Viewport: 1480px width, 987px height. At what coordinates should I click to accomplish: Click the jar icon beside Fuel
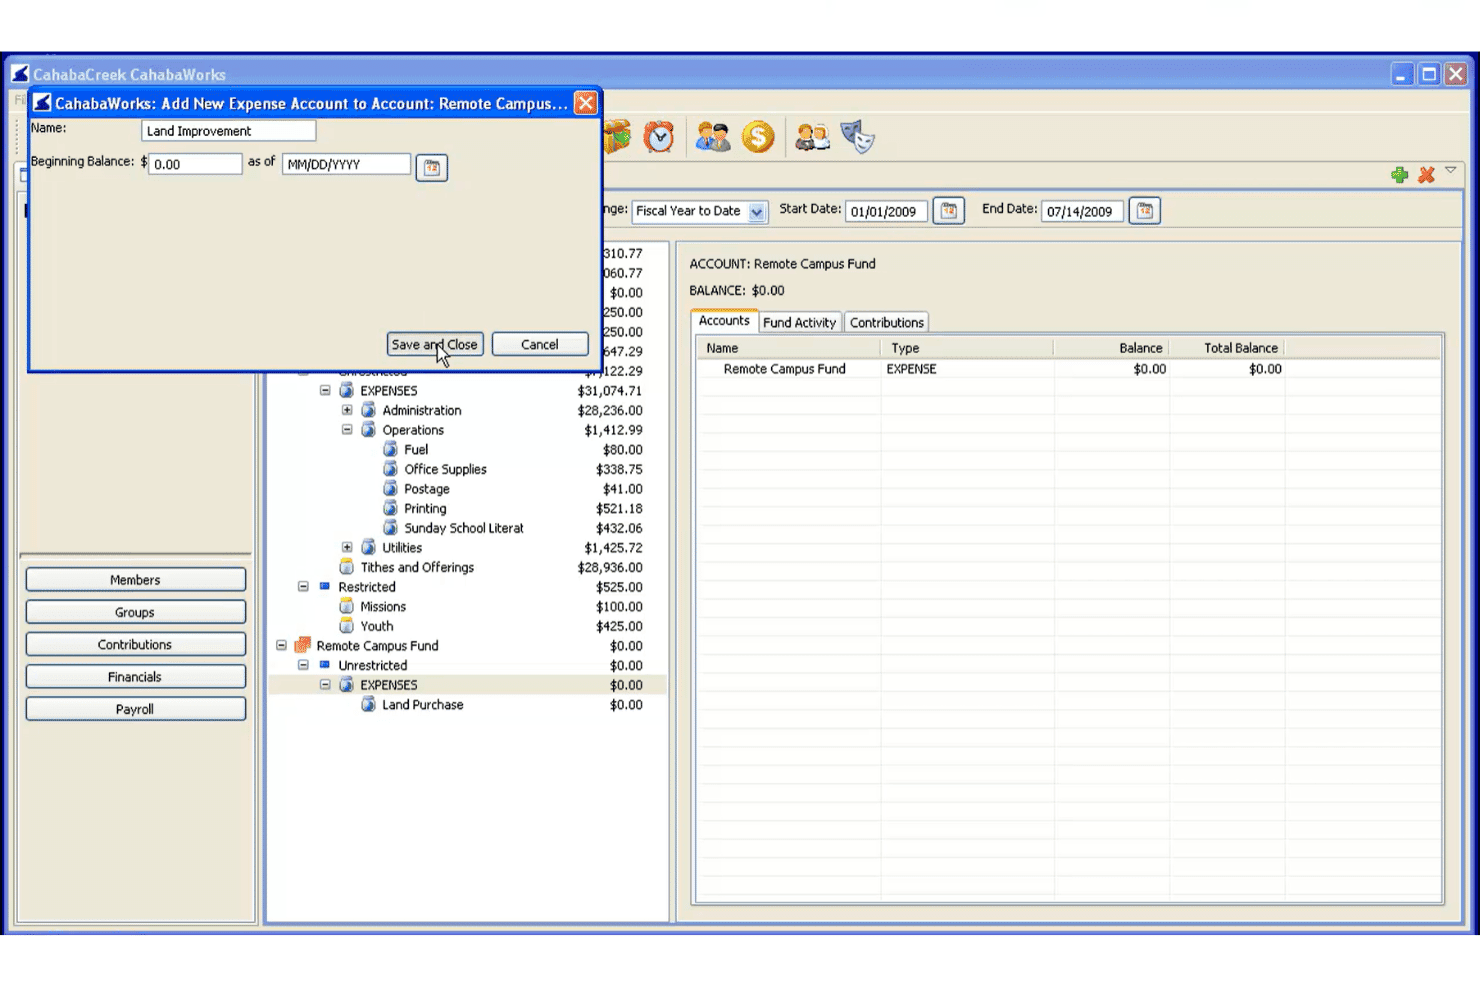click(x=390, y=450)
